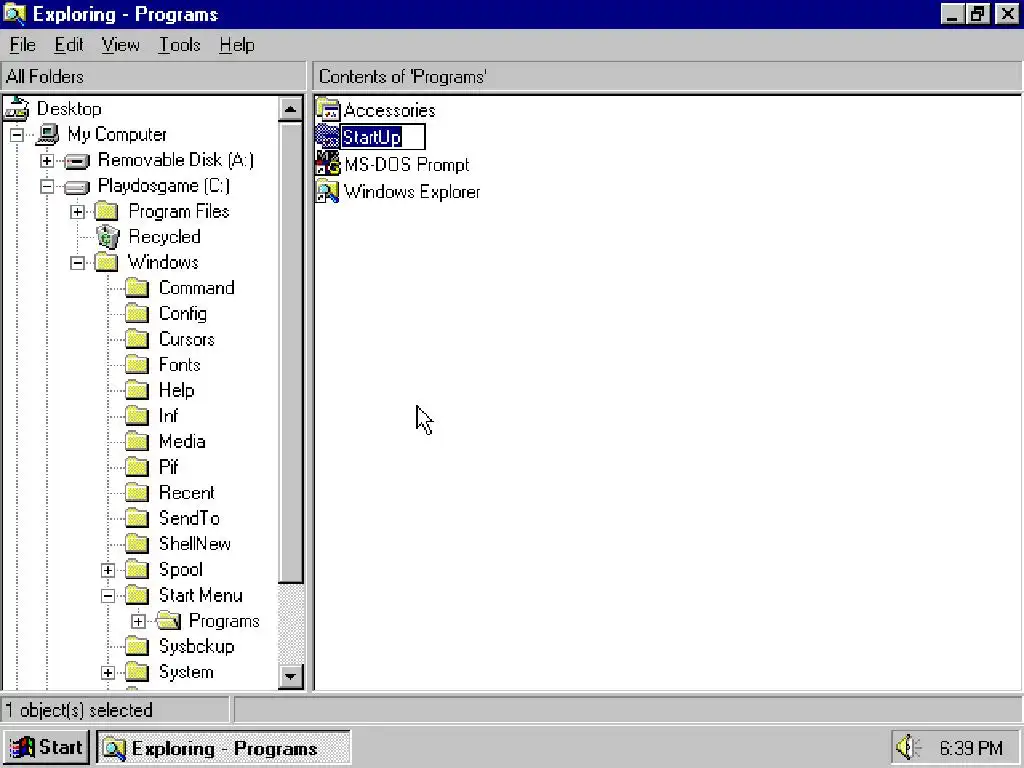
Task: Select the Media folder icon
Action: pos(137,441)
